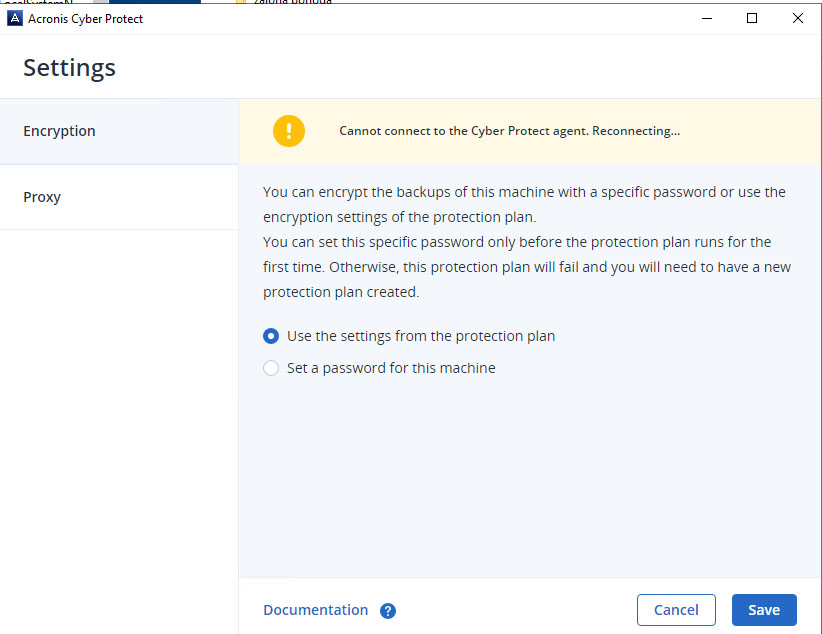The height and width of the screenshot is (634, 822).
Task: Open help via the question mark icon
Action: (388, 611)
